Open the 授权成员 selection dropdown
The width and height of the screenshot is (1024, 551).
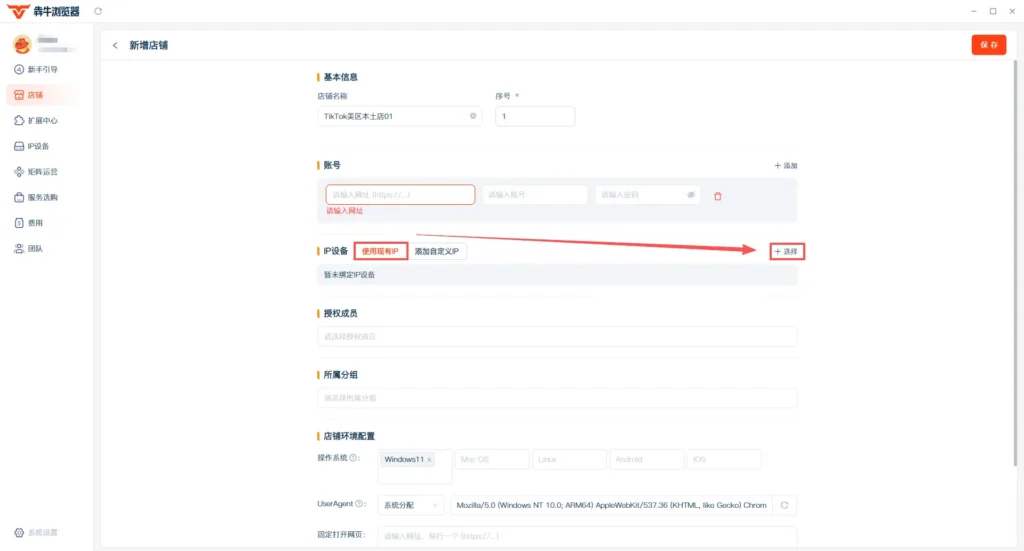[557, 337]
